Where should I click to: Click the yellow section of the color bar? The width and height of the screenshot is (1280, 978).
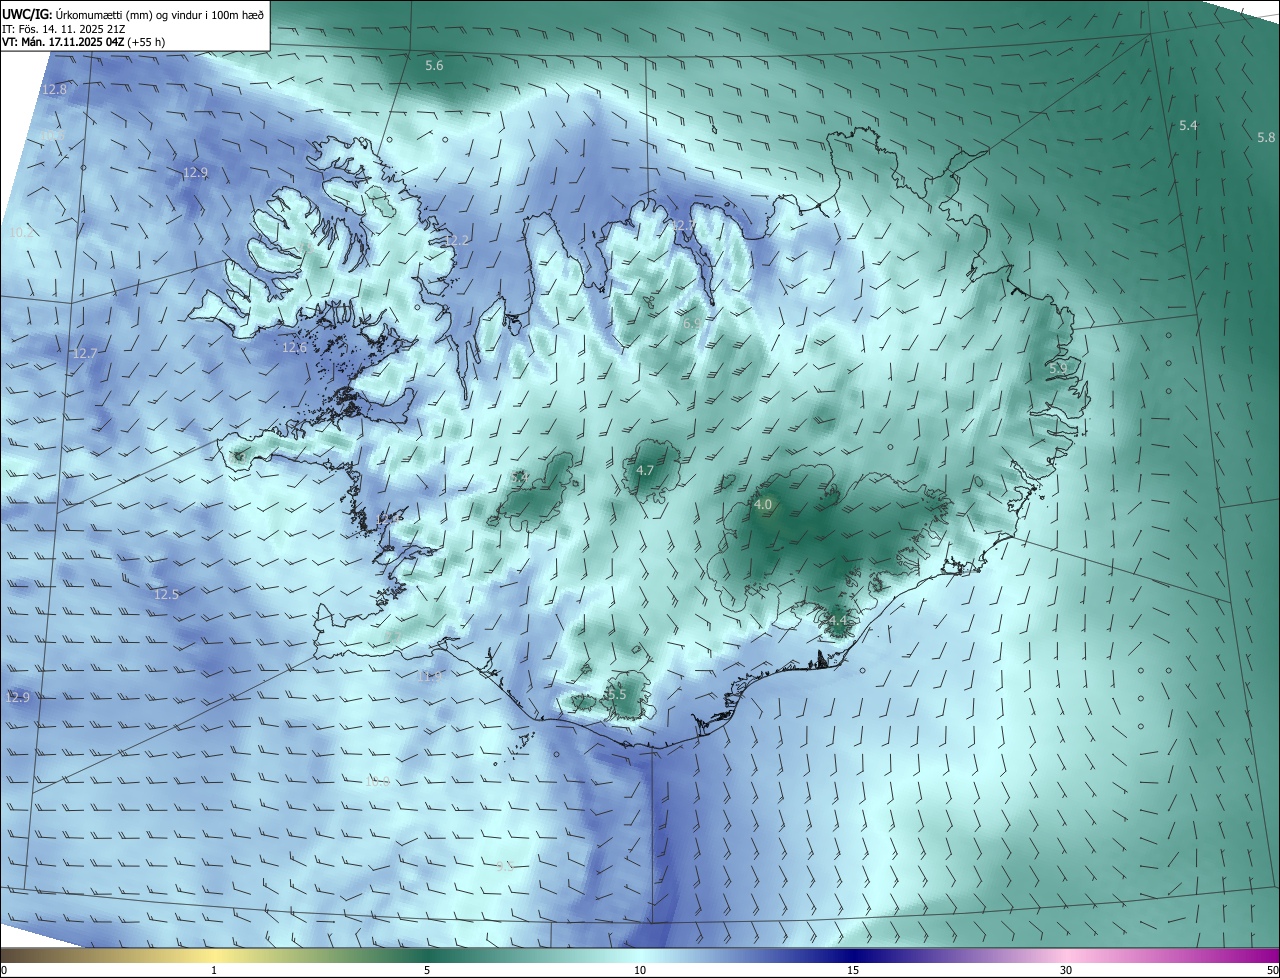[x=214, y=955]
